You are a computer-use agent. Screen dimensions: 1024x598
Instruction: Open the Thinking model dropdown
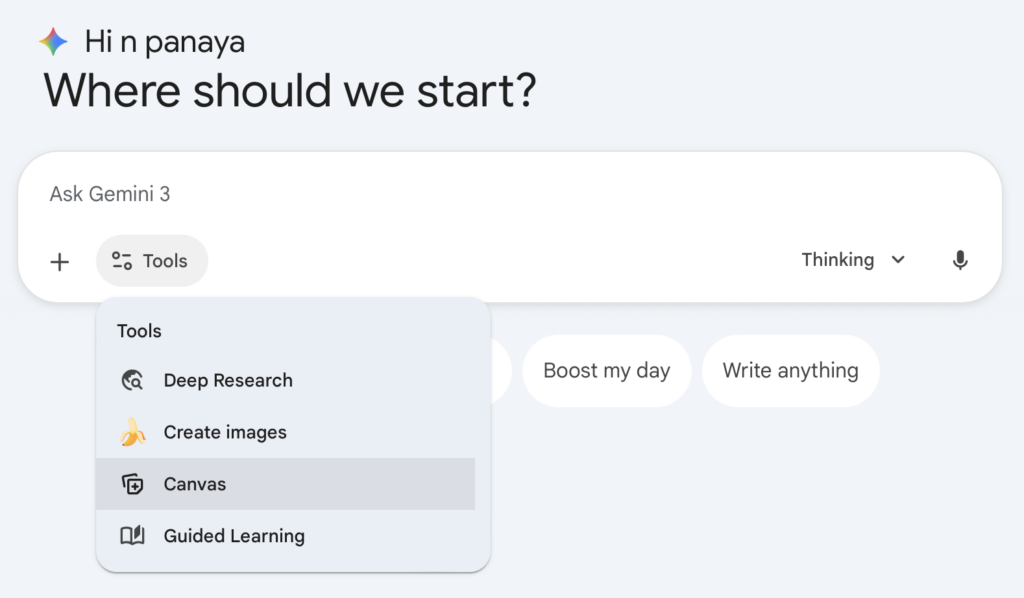(x=853, y=259)
